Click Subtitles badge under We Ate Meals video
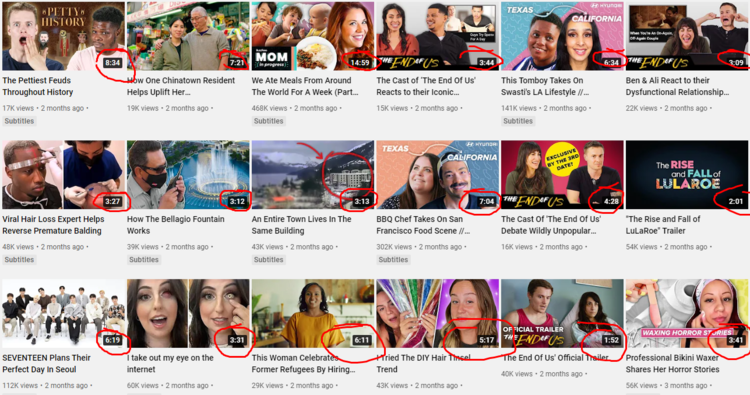 point(268,121)
